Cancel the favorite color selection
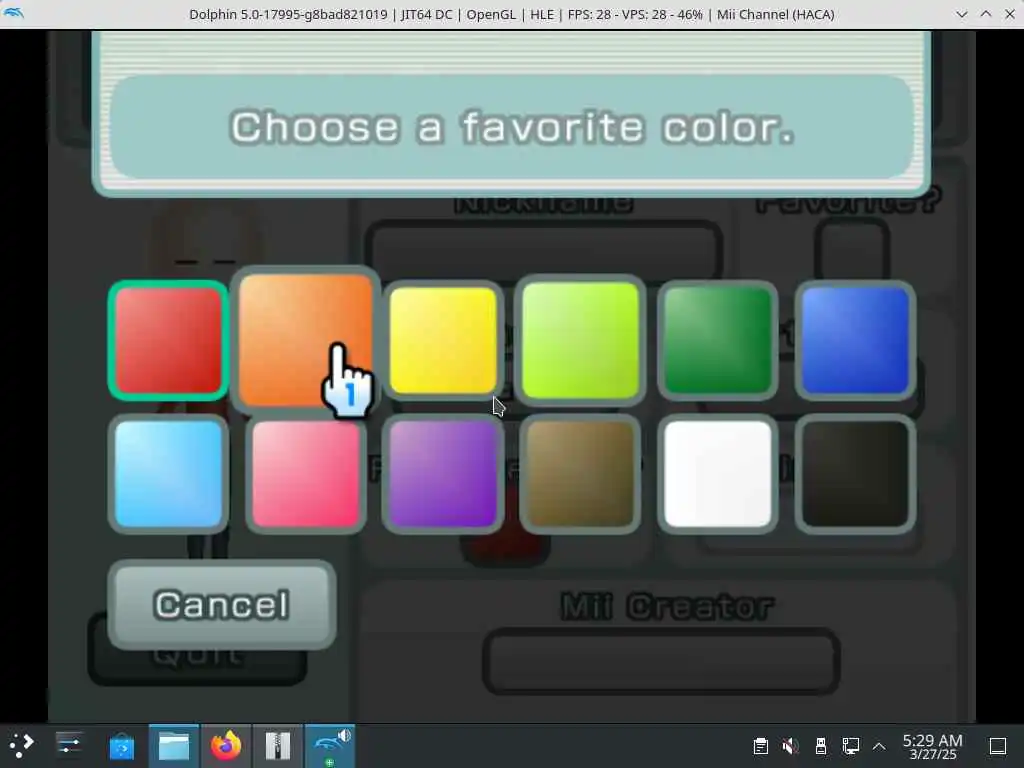This screenshot has height=768, width=1024. [222, 605]
